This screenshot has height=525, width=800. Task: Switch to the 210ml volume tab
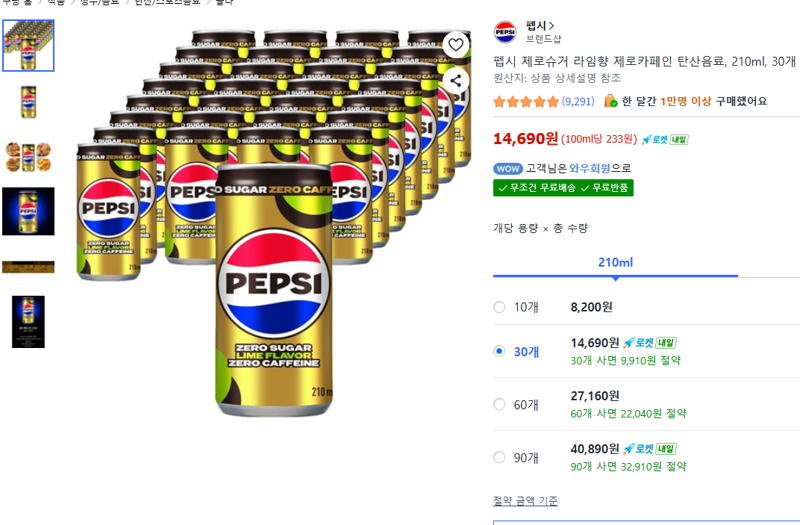click(615, 262)
